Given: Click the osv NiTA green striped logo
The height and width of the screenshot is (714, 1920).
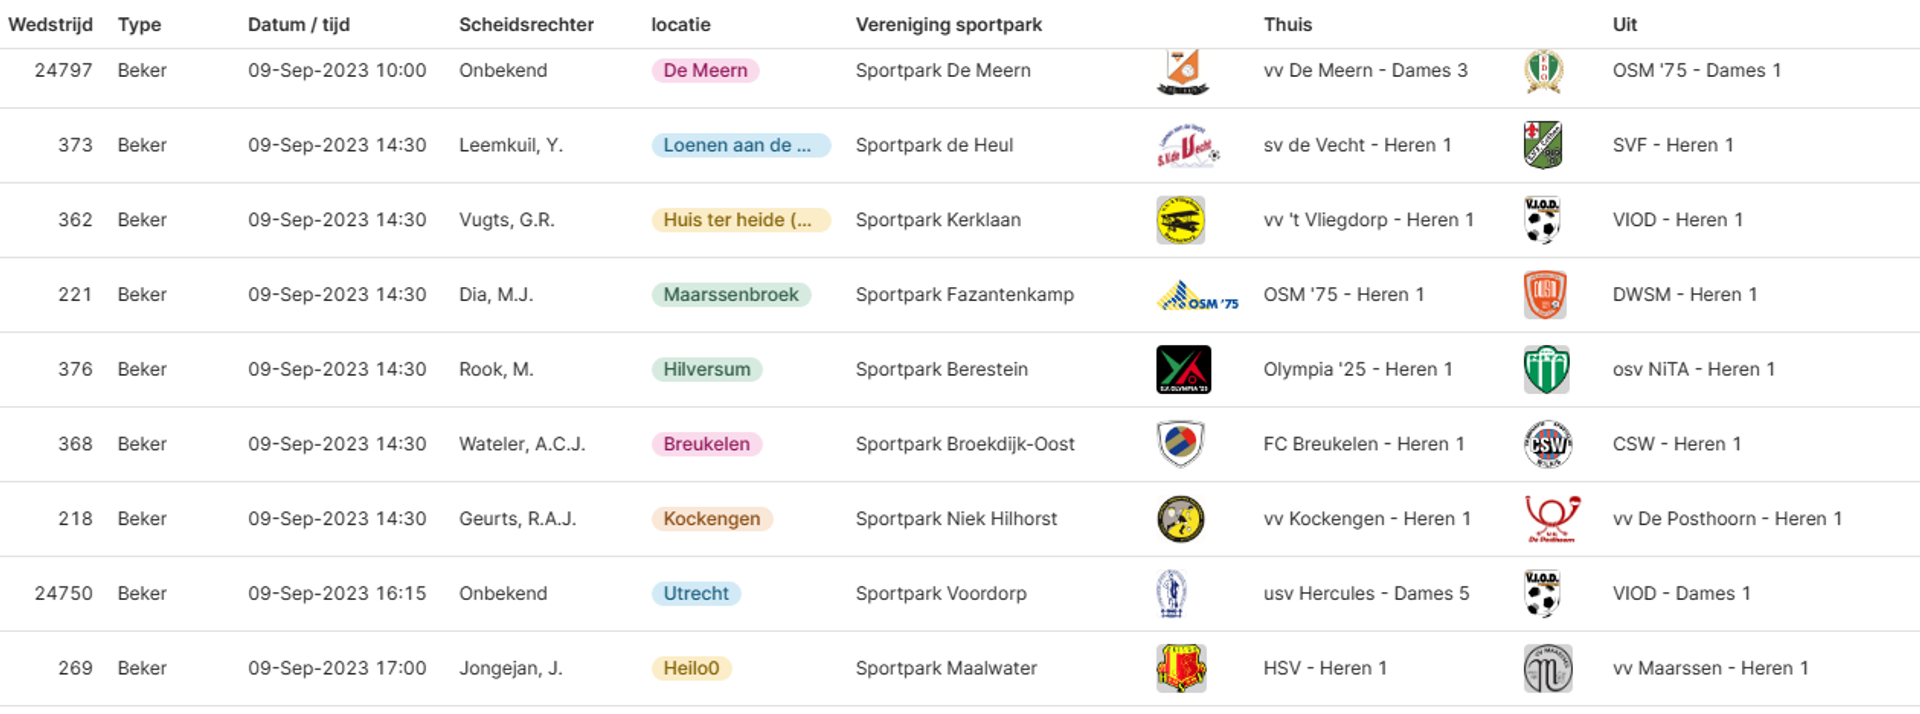Looking at the screenshot, I should tap(1546, 369).
